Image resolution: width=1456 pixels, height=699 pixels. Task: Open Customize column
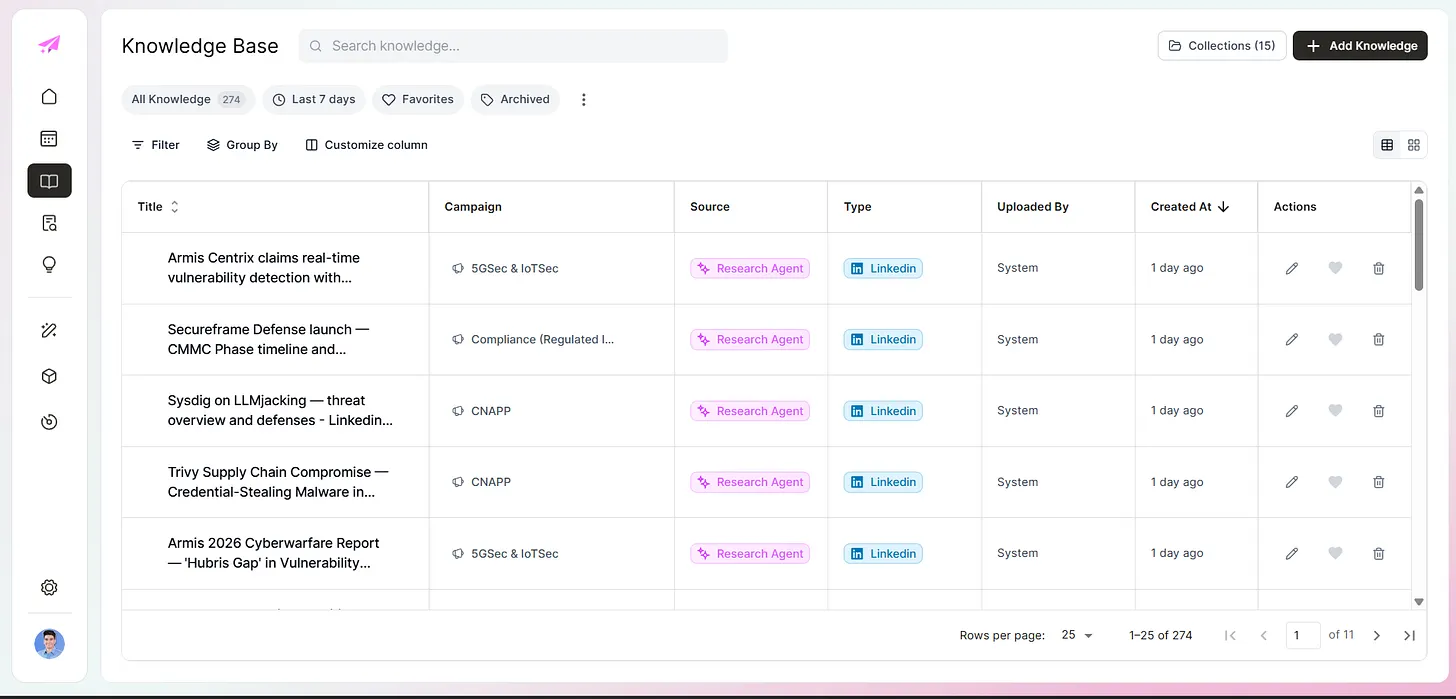pyautogui.click(x=366, y=145)
